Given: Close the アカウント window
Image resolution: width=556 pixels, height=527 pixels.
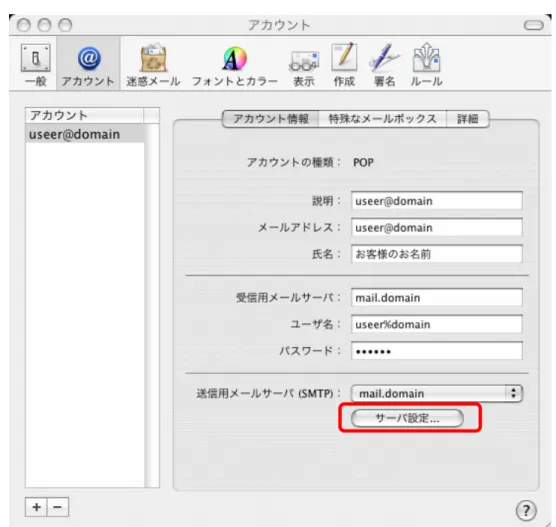Looking at the screenshot, I should (24, 25).
